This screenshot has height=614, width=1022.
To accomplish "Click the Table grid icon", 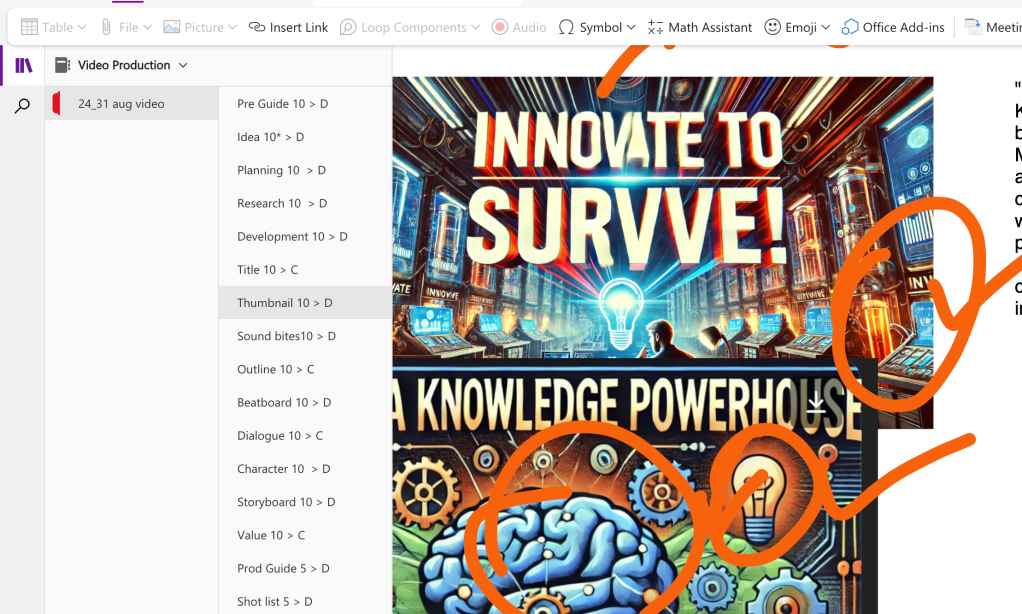I will (29, 27).
